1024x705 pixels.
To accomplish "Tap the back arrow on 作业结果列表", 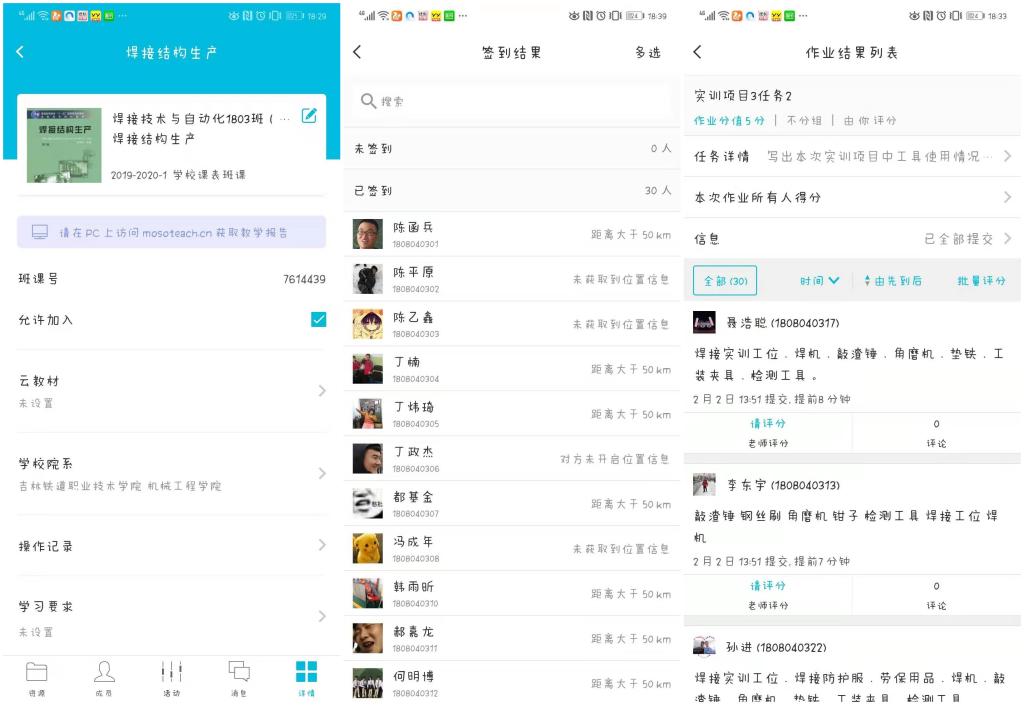I will [x=698, y=53].
